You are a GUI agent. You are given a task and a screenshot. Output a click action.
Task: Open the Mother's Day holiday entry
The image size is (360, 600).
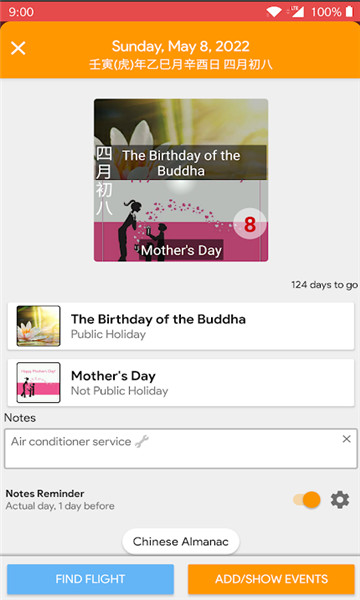181,383
